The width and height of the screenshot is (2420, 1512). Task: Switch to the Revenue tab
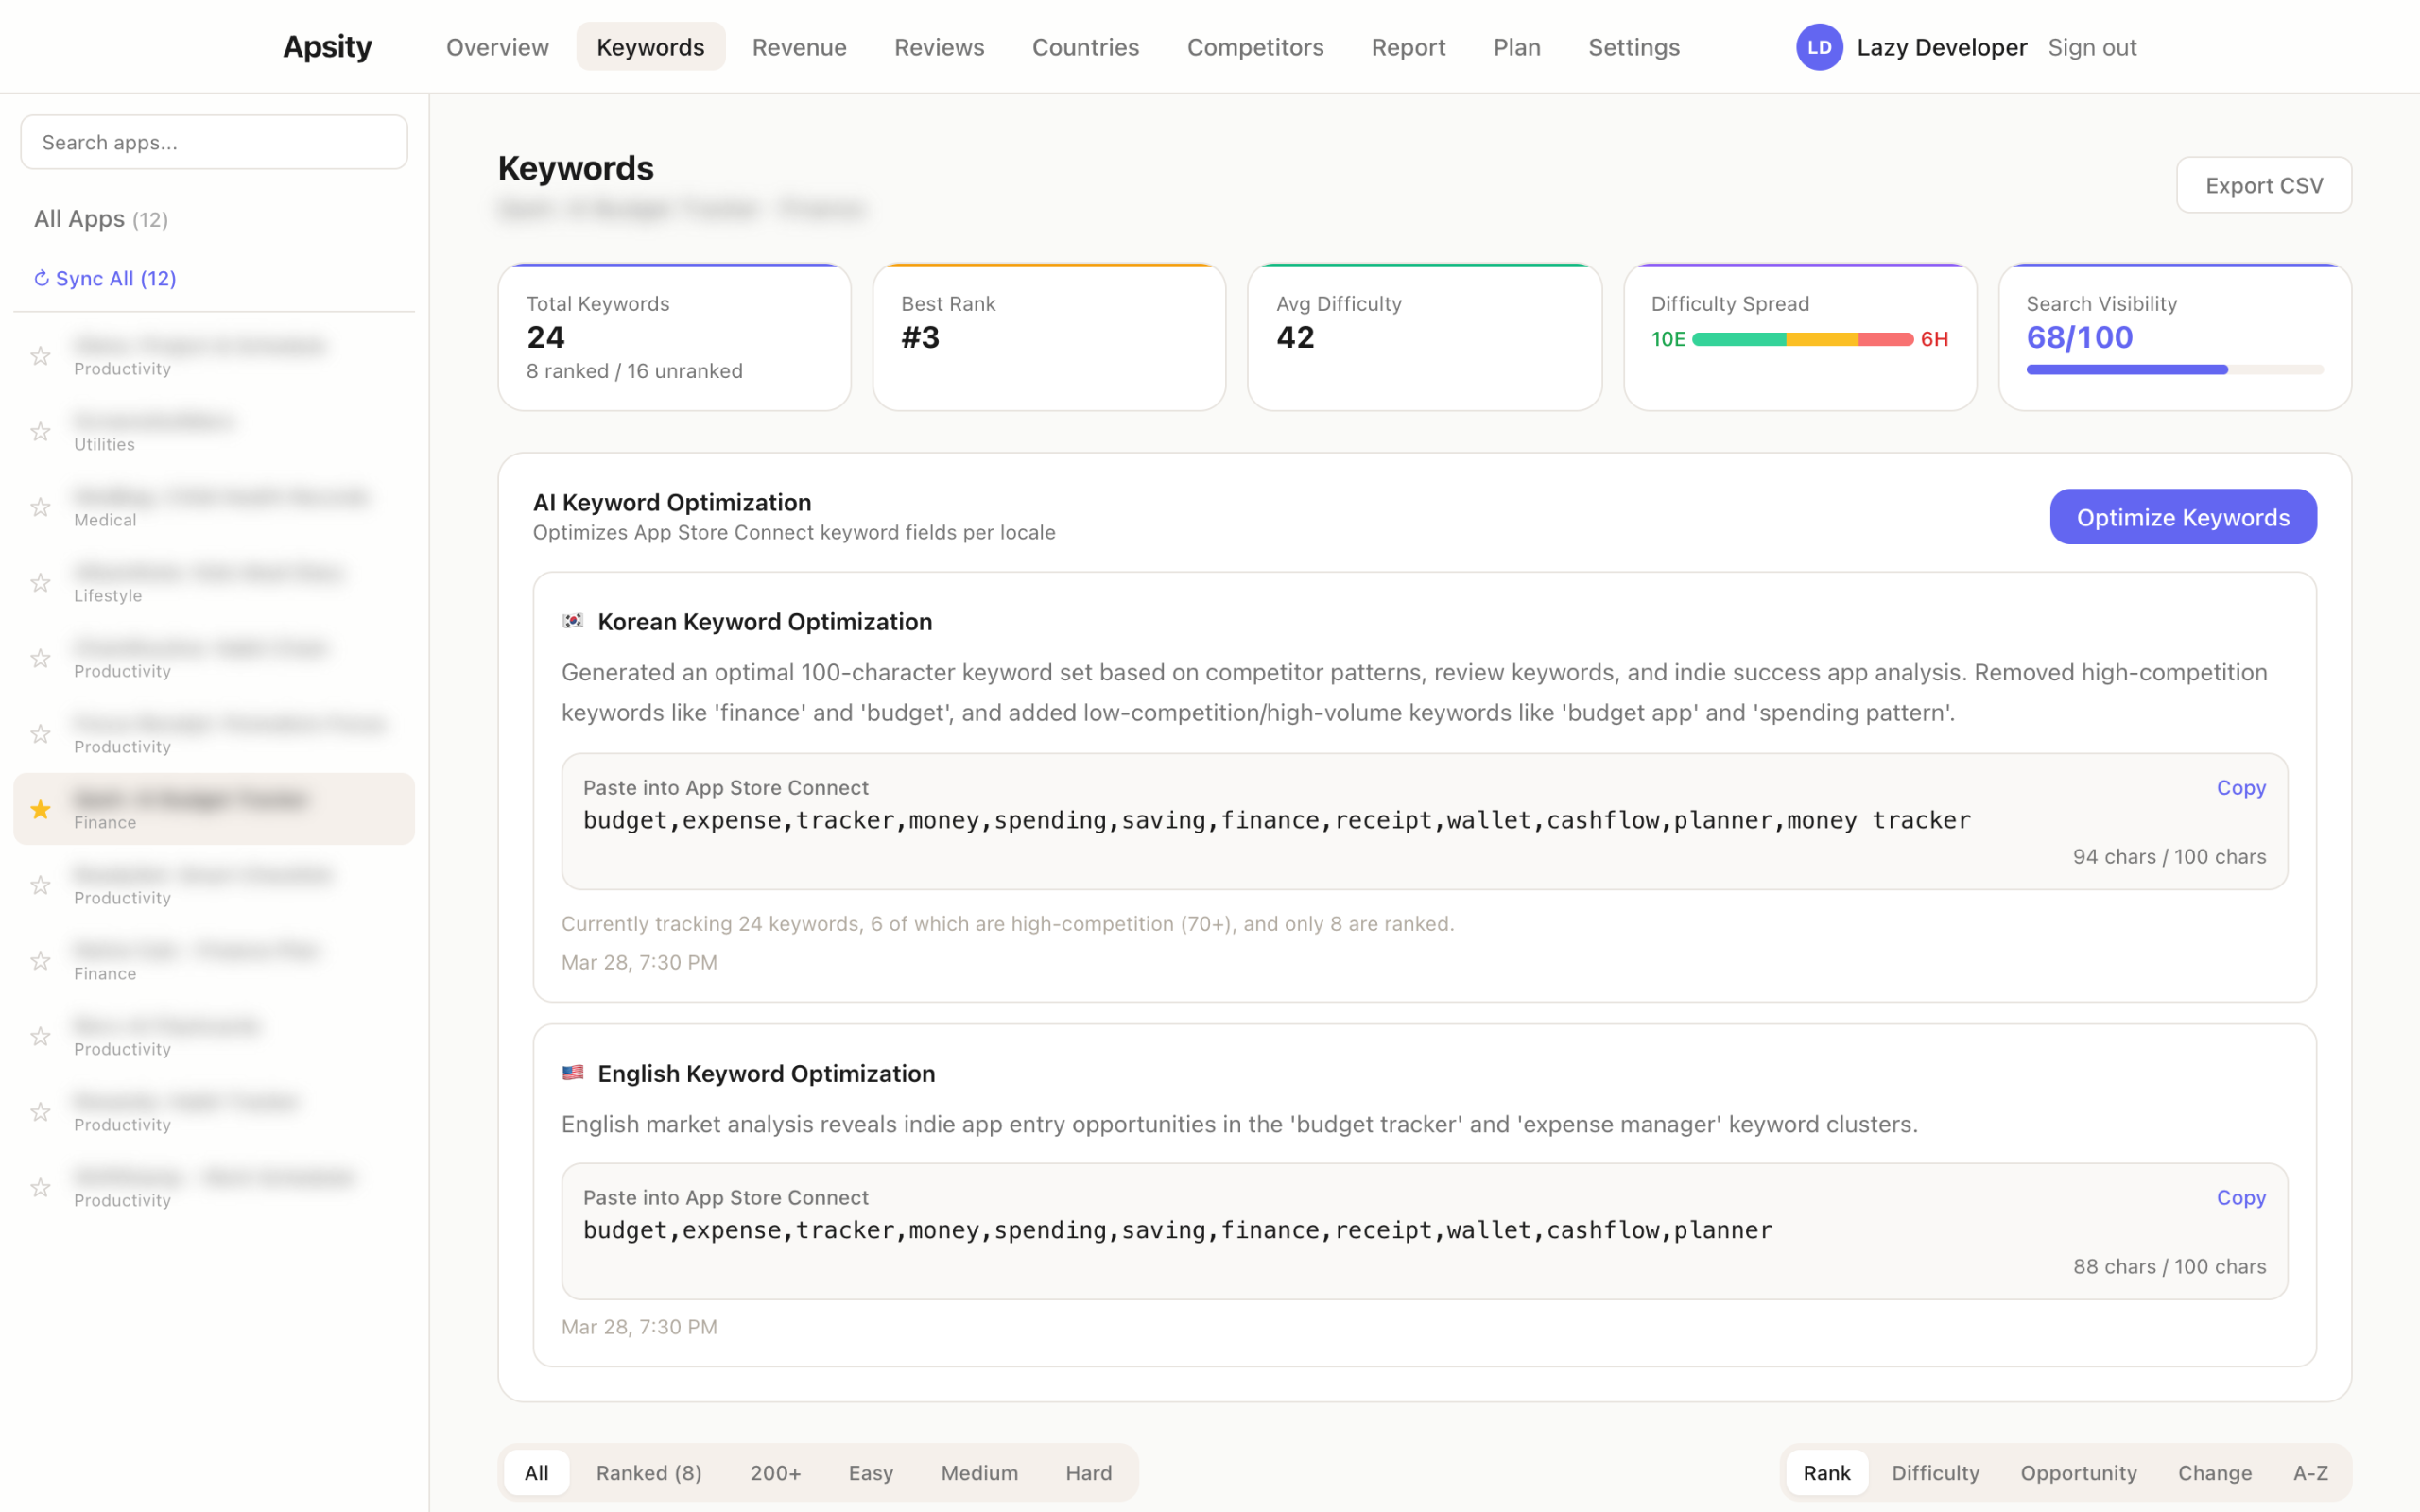point(799,47)
